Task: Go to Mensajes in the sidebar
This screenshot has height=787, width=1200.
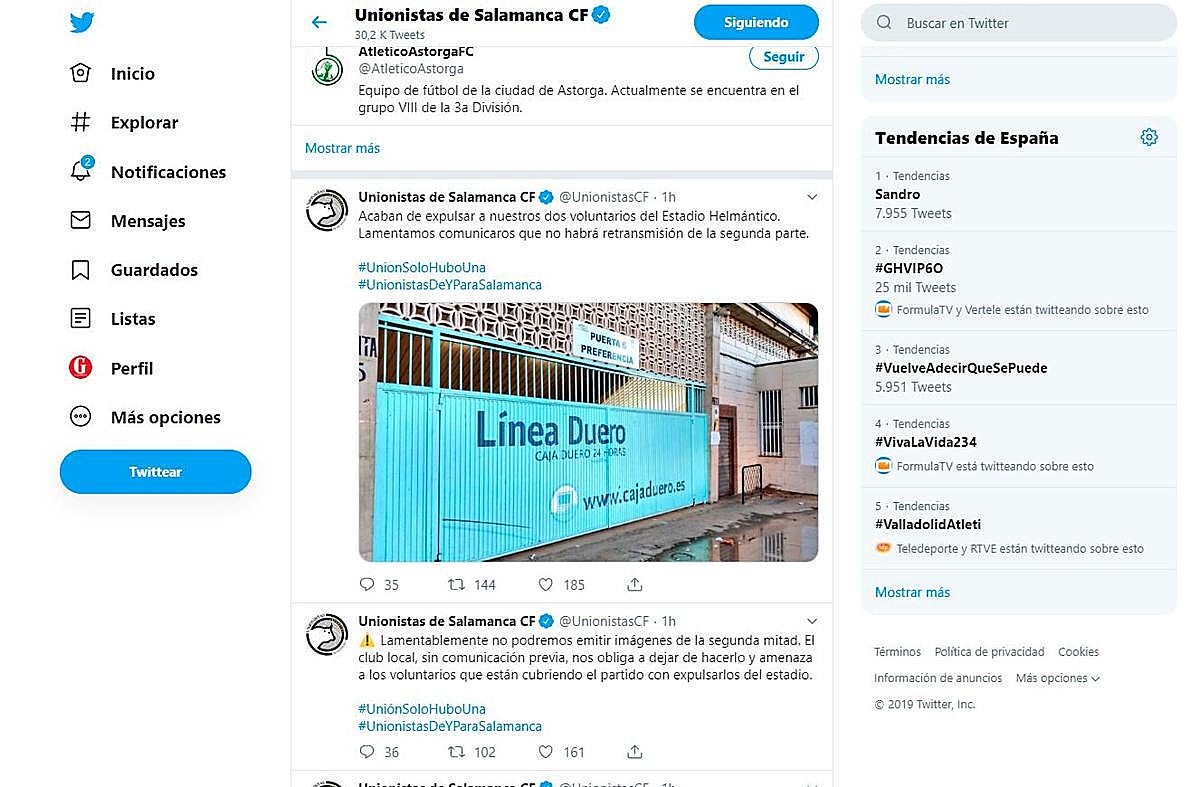Action: (x=148, y=221)
